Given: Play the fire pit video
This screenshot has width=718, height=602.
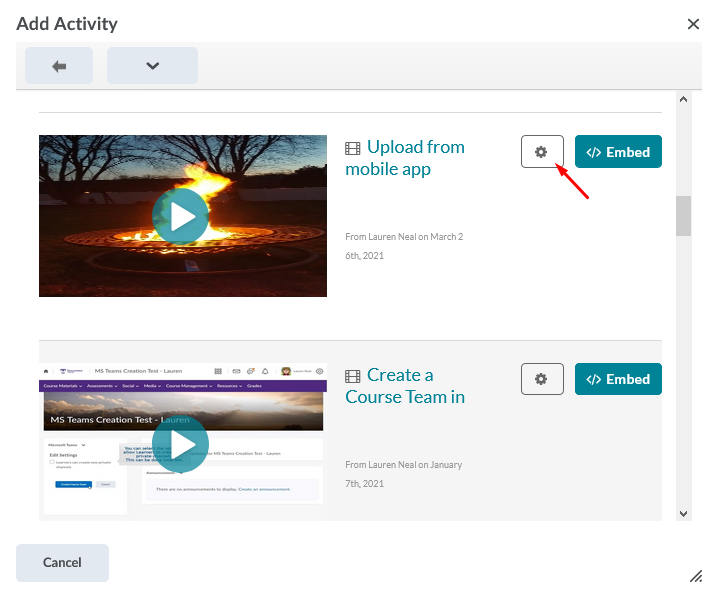Looking at the screenshot, I should (x=181, y=216).
